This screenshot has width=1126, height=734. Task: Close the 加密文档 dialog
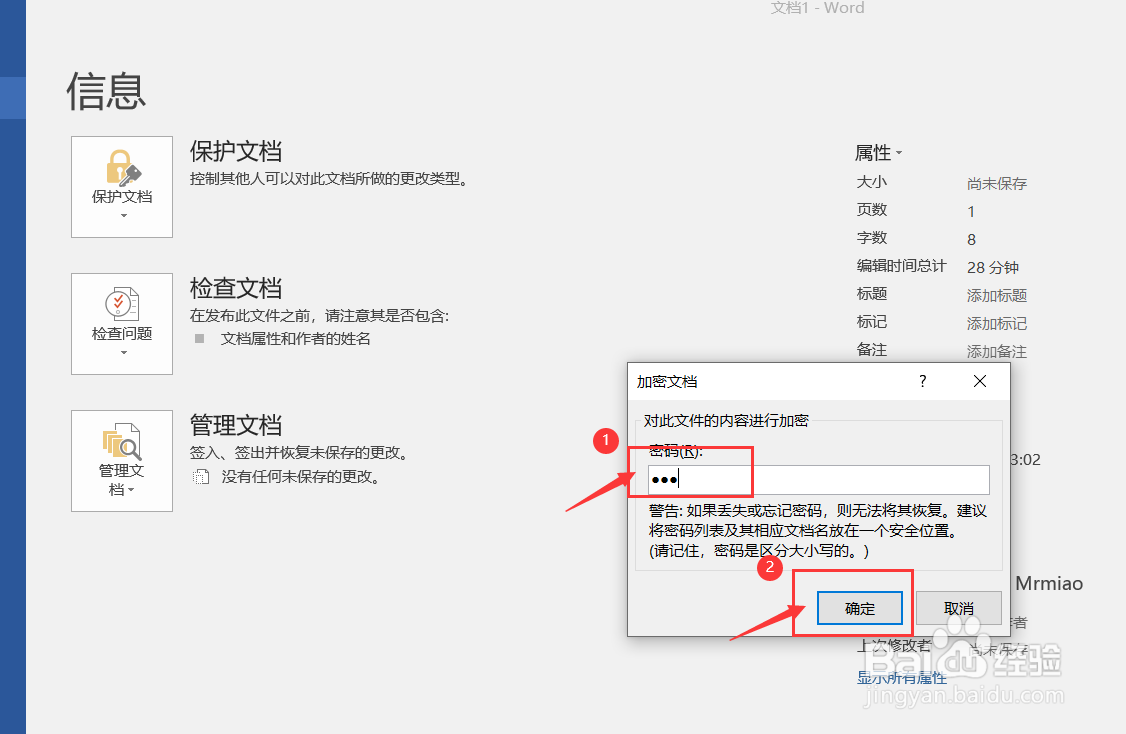pos(980,381)
